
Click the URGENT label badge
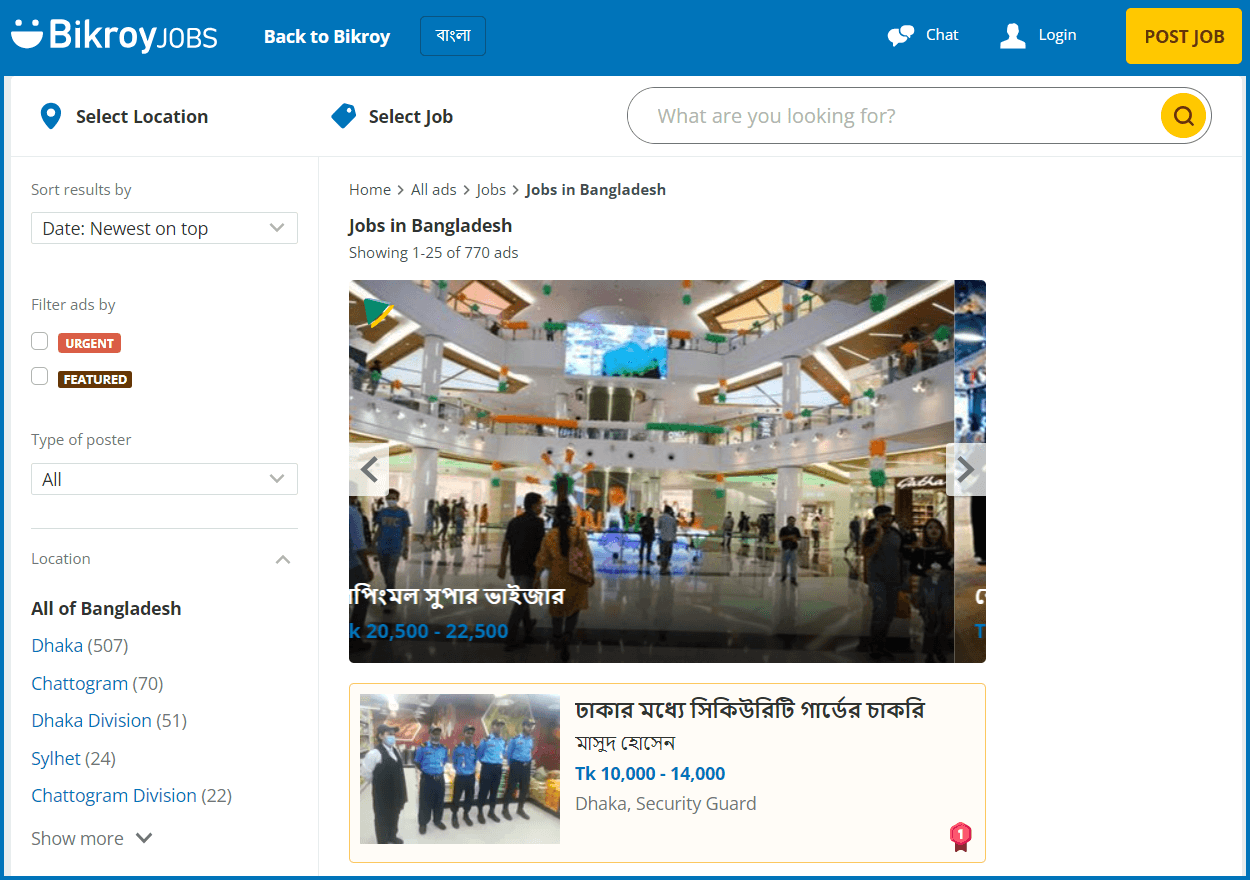point(89,343)
